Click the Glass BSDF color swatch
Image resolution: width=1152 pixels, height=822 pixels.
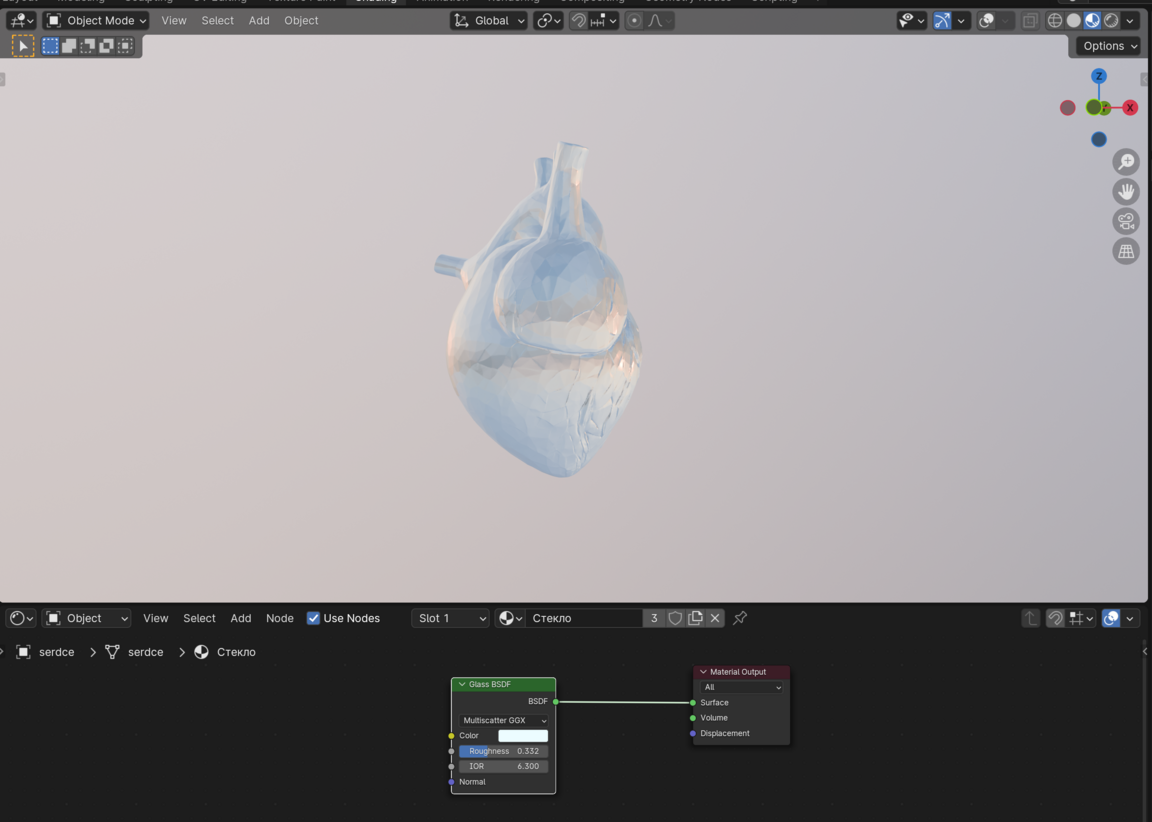[x=523, y=736]
